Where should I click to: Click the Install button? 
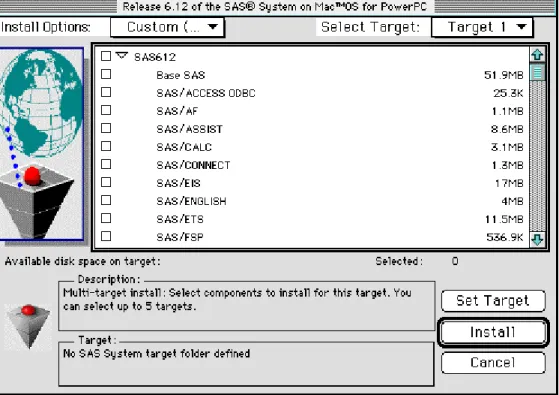(493, 332)
